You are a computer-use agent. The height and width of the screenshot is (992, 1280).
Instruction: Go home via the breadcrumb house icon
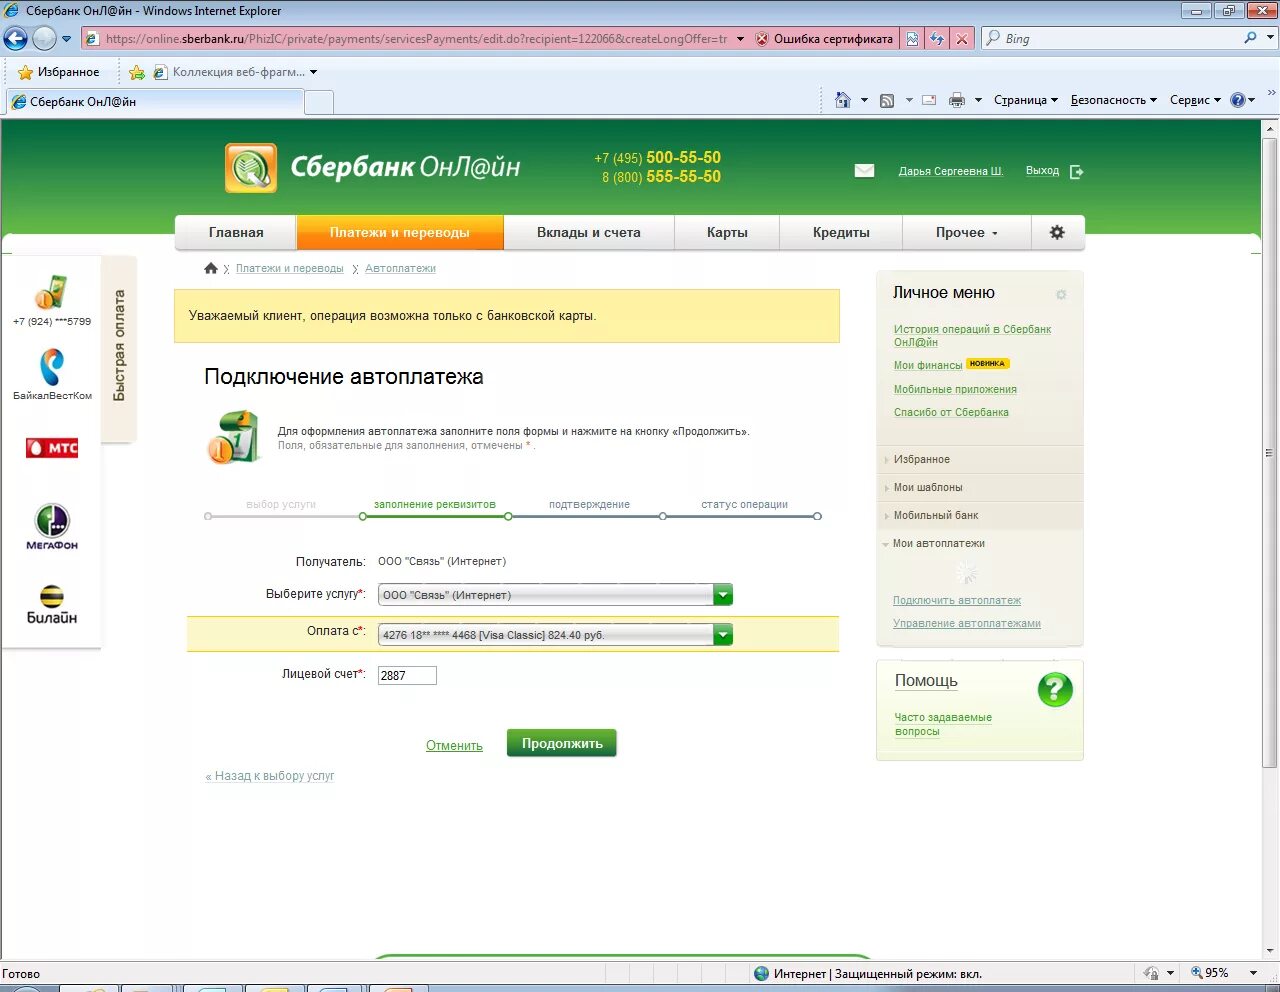[x=210, y=268]
